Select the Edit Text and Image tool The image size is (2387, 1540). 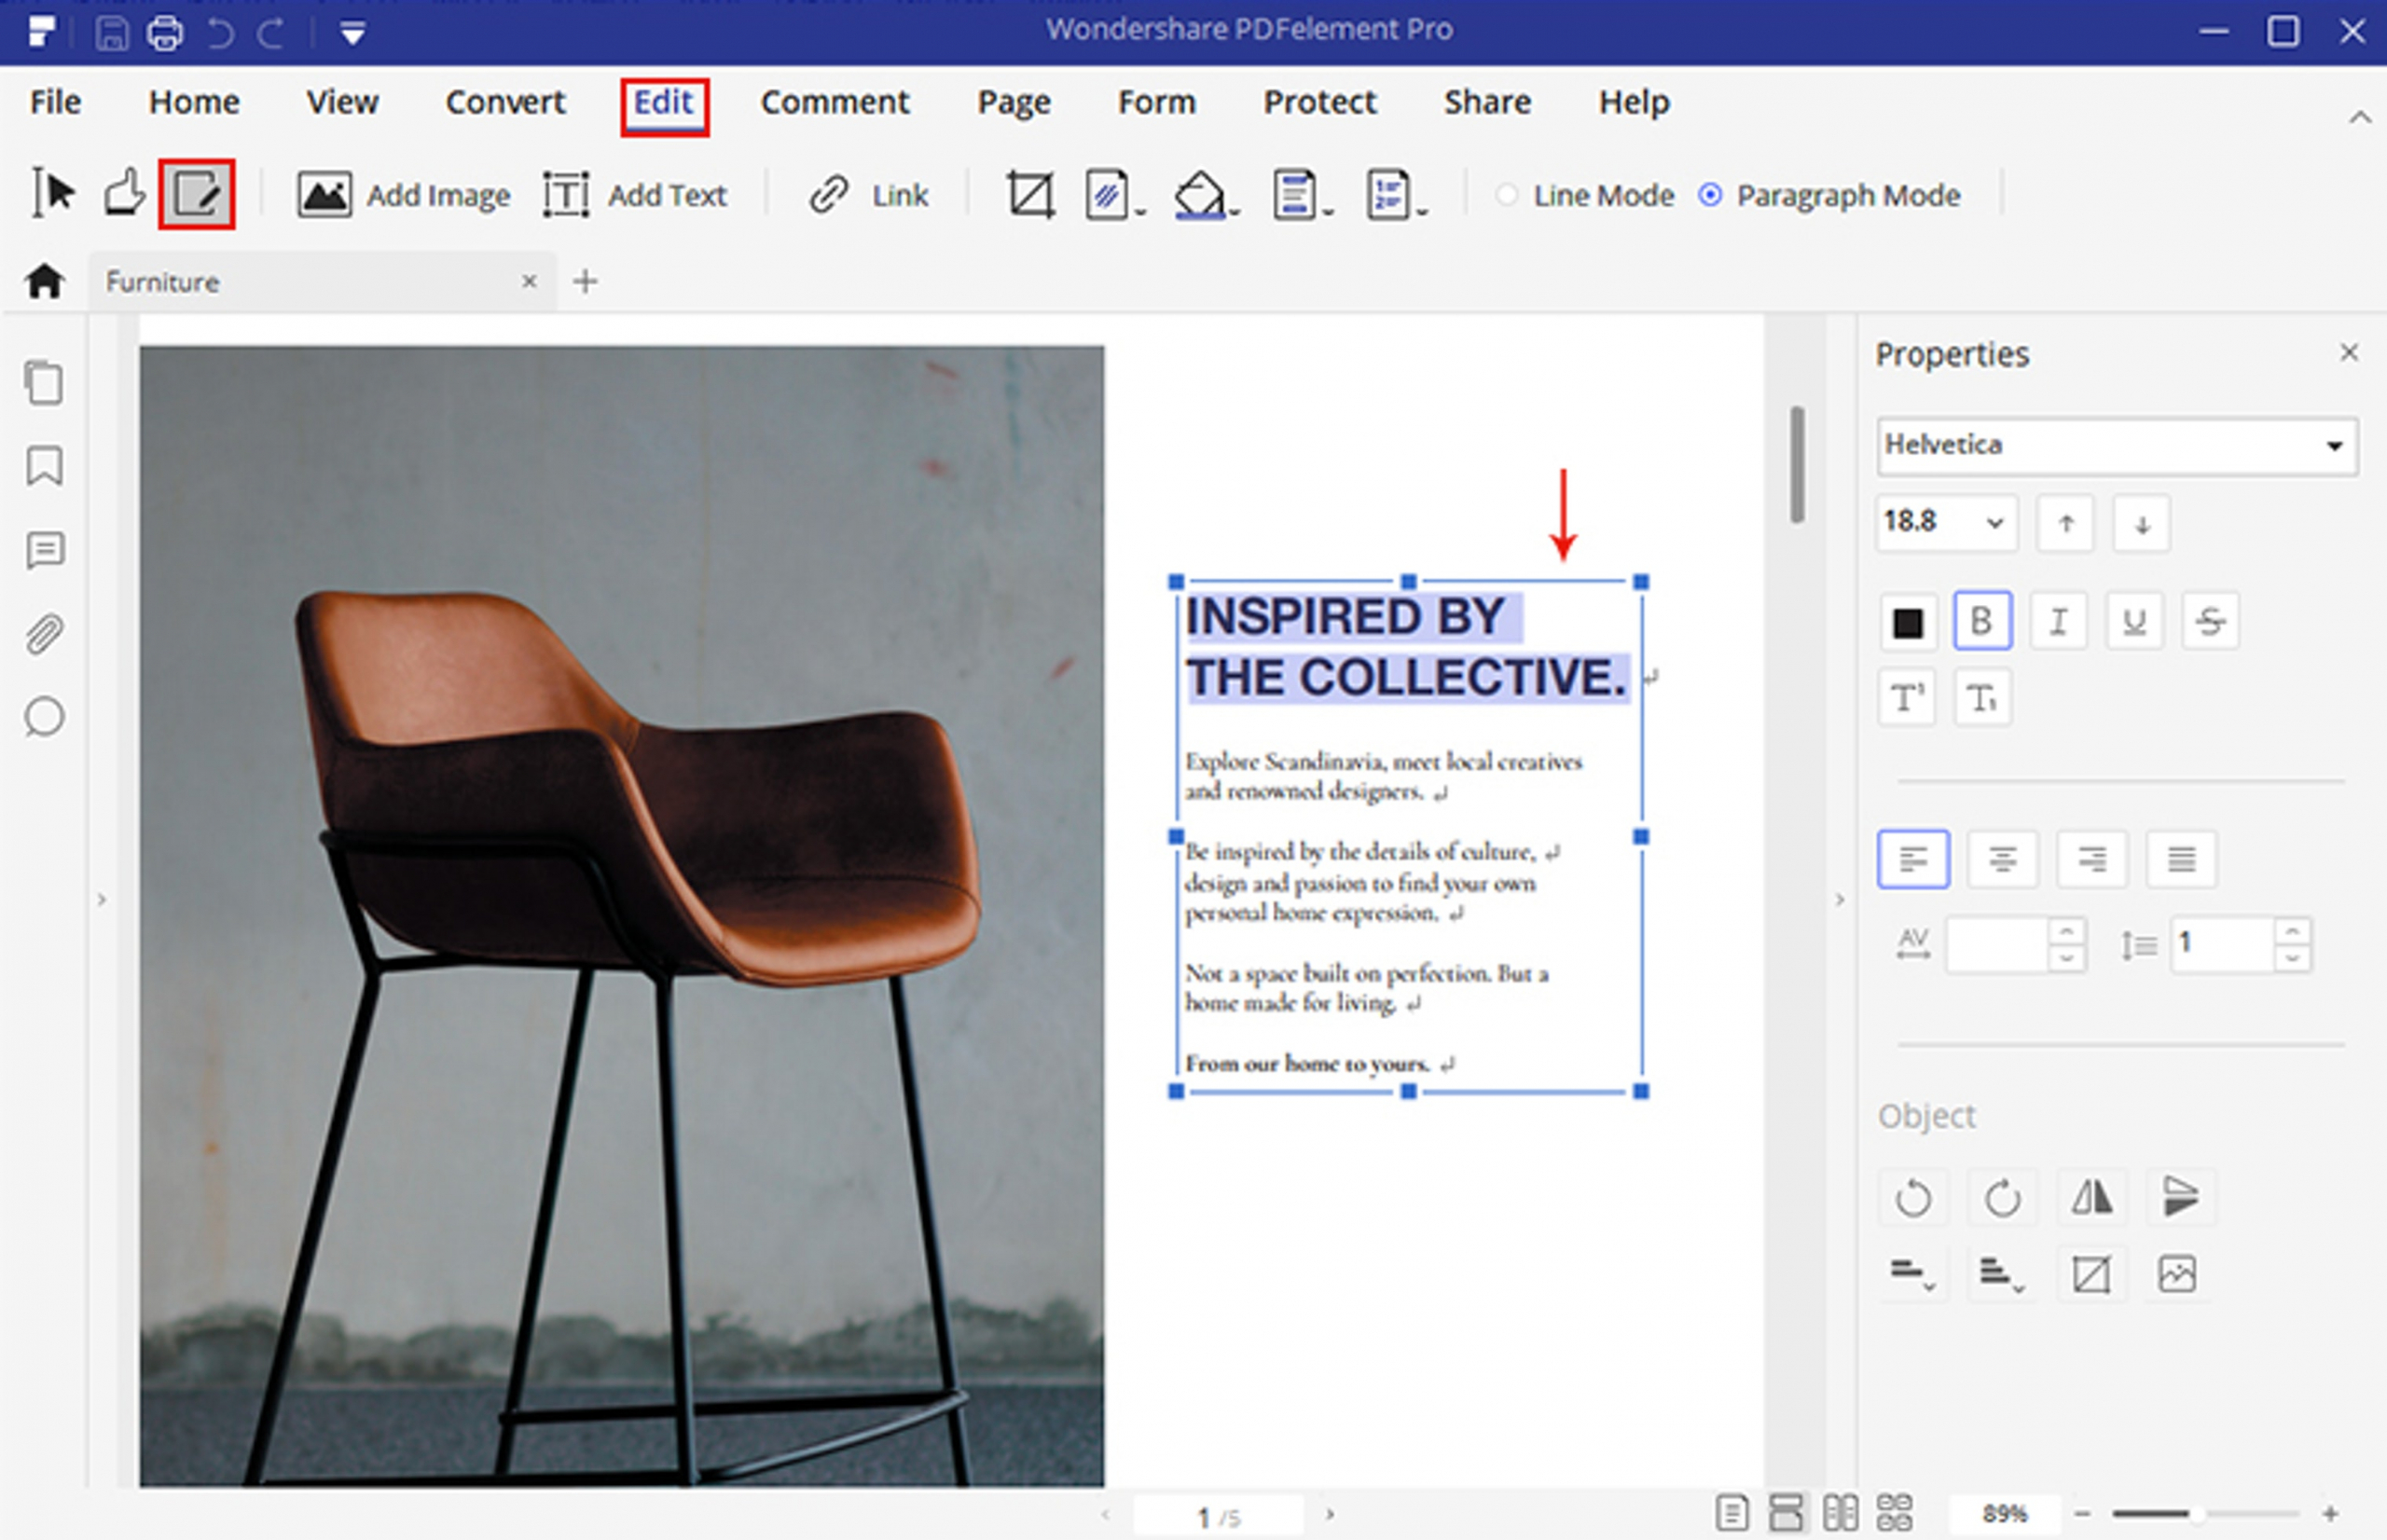tap(196, 194)
